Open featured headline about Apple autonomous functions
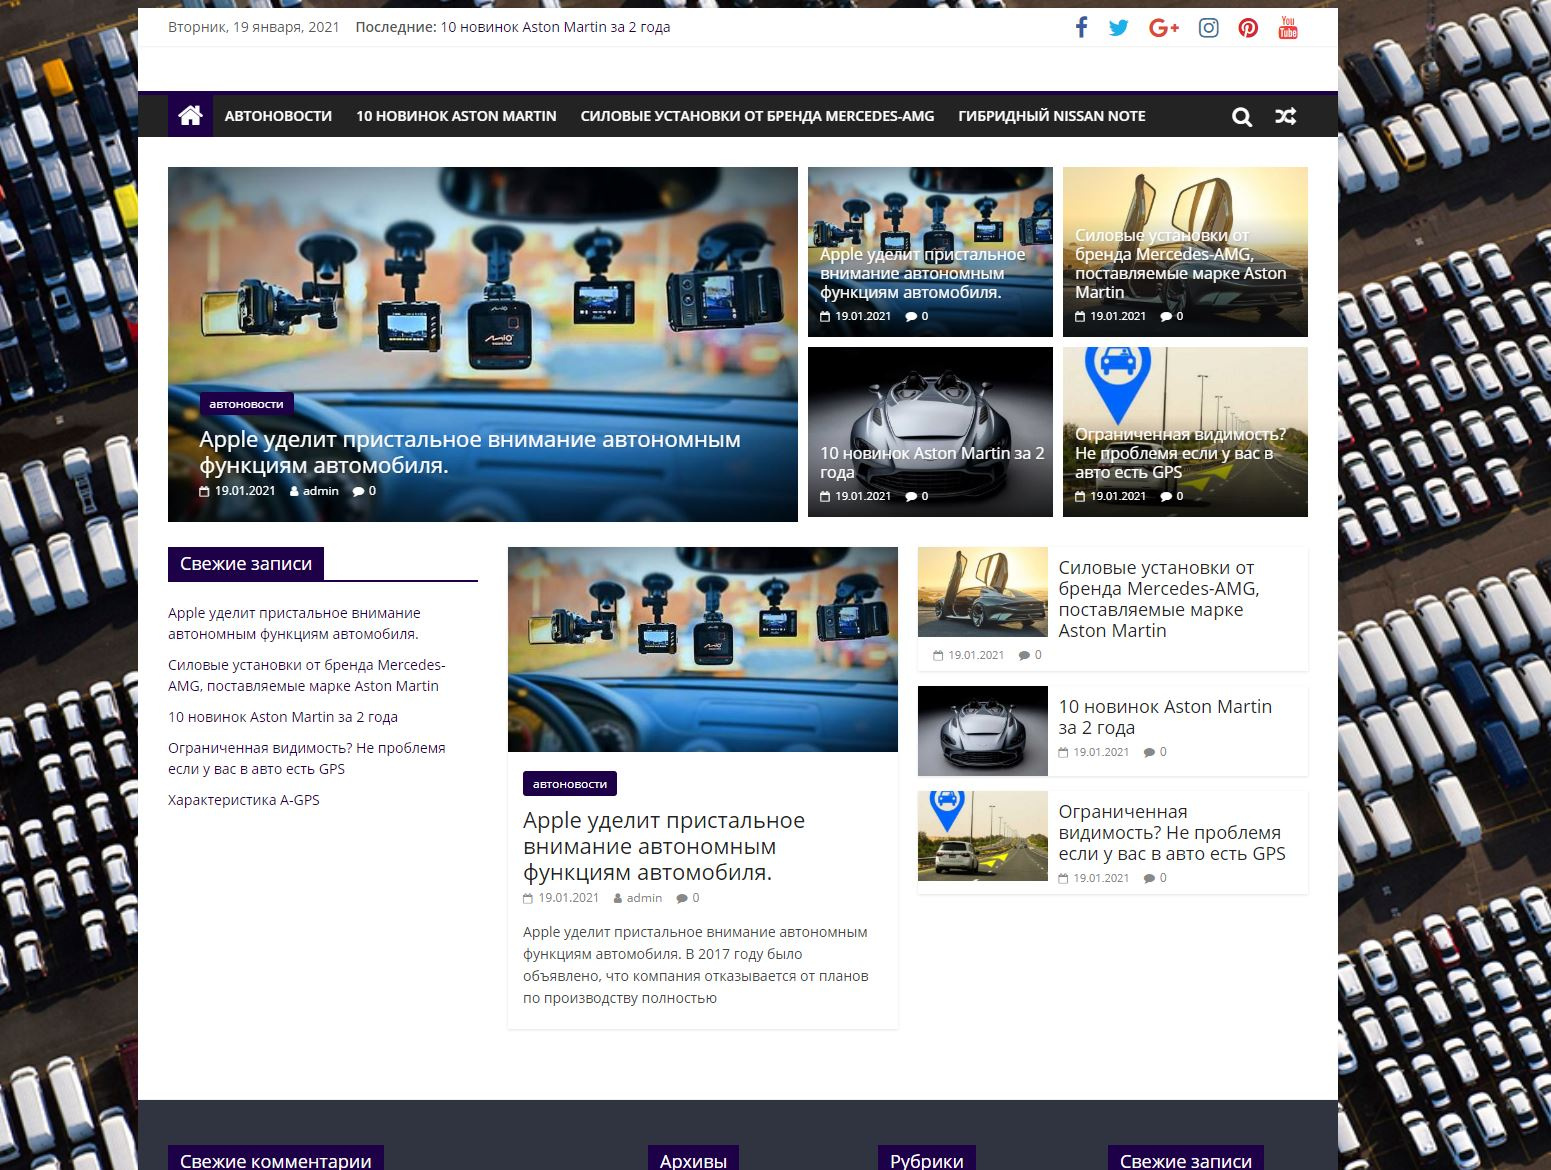 point(470,452)
